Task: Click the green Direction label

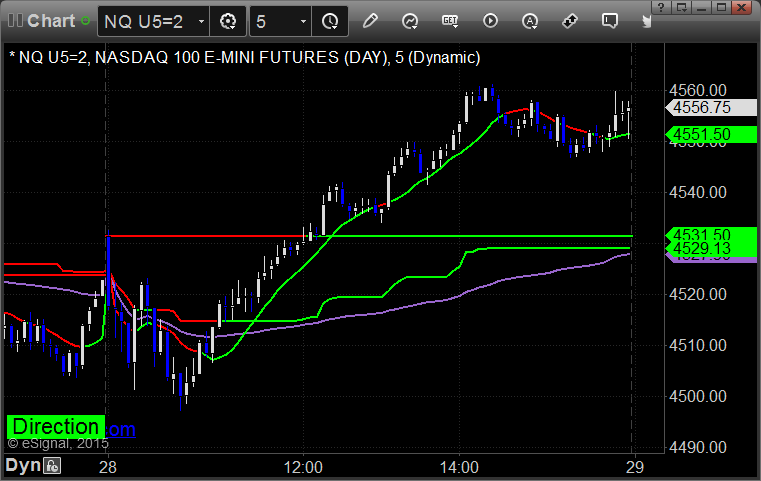Action: [x=56, y=427]
